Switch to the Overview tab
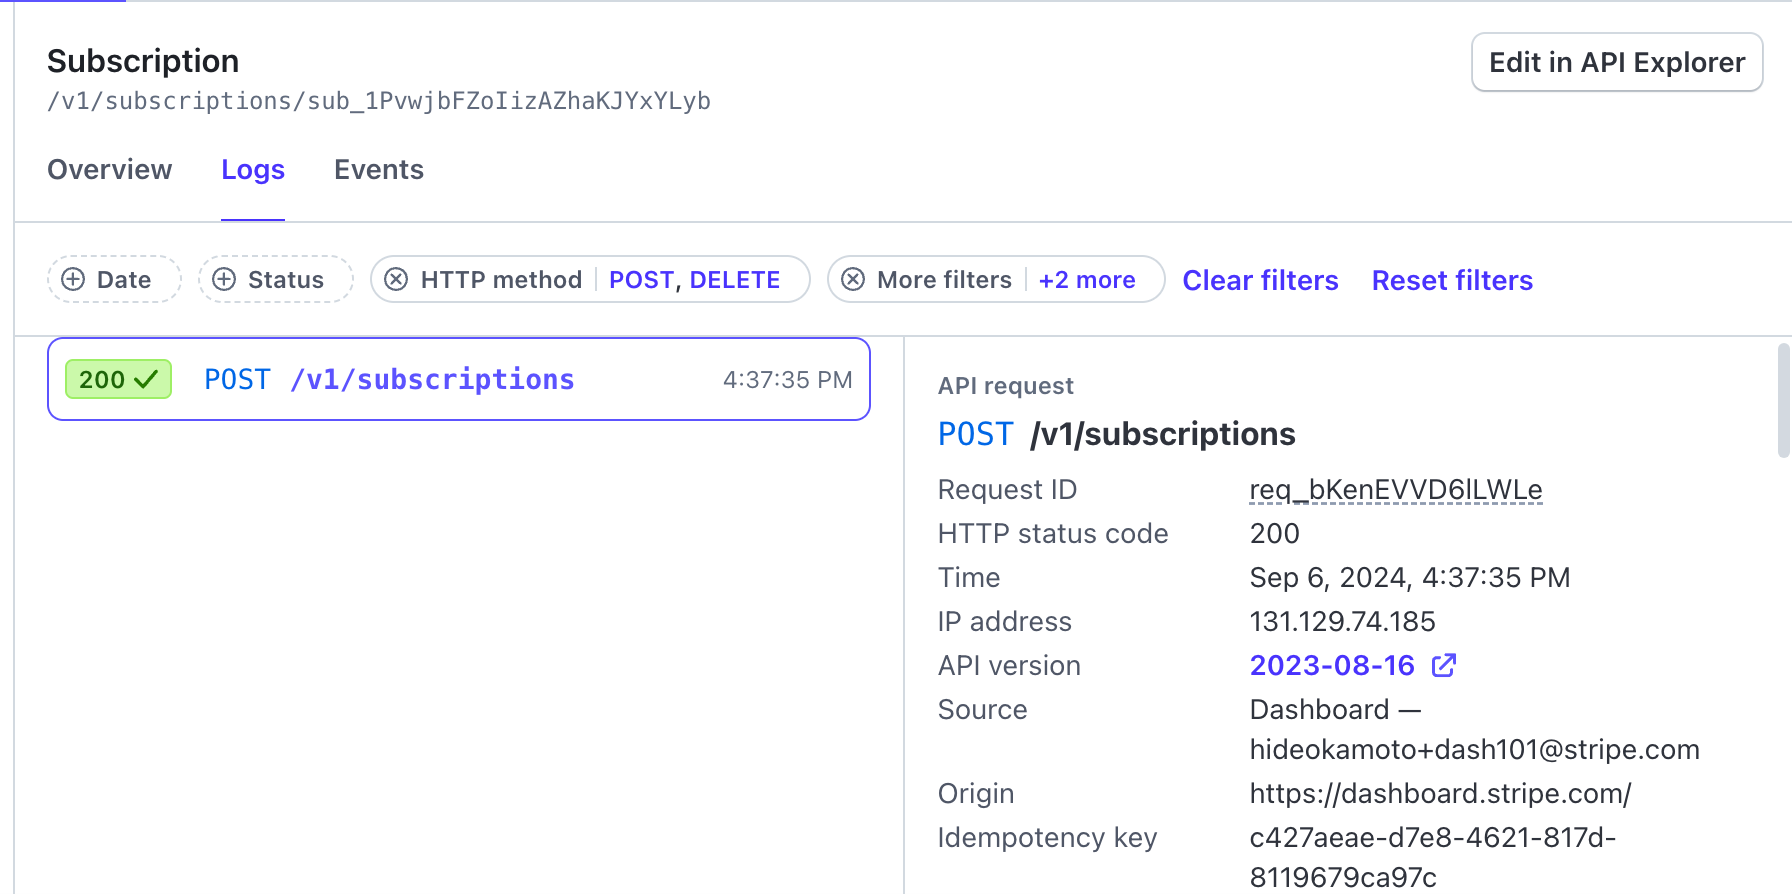The width and height of the screenshot is (1792, 894). coord(110,170)
